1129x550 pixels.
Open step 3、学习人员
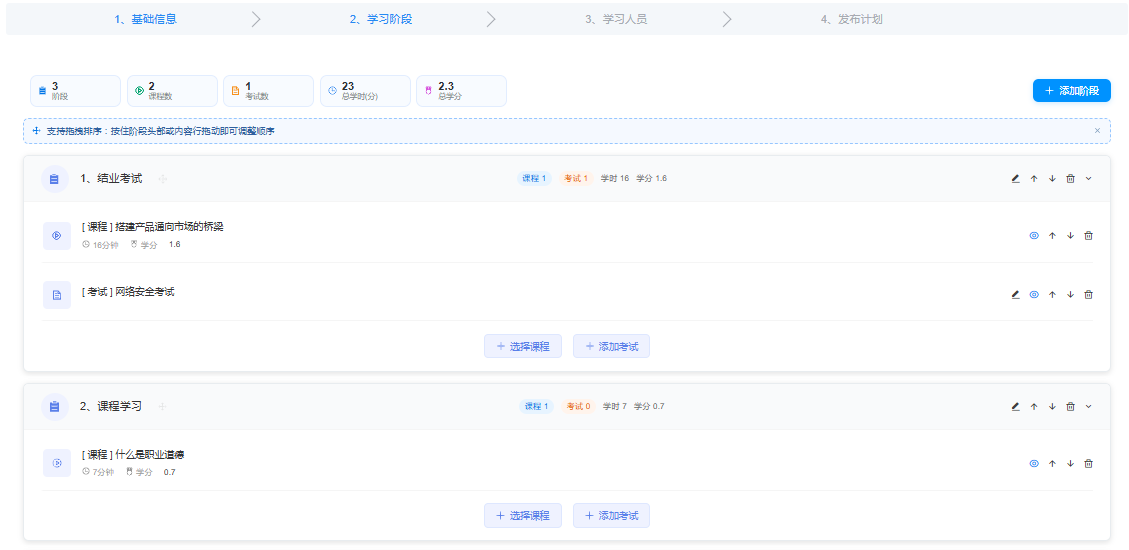[616, 19]
